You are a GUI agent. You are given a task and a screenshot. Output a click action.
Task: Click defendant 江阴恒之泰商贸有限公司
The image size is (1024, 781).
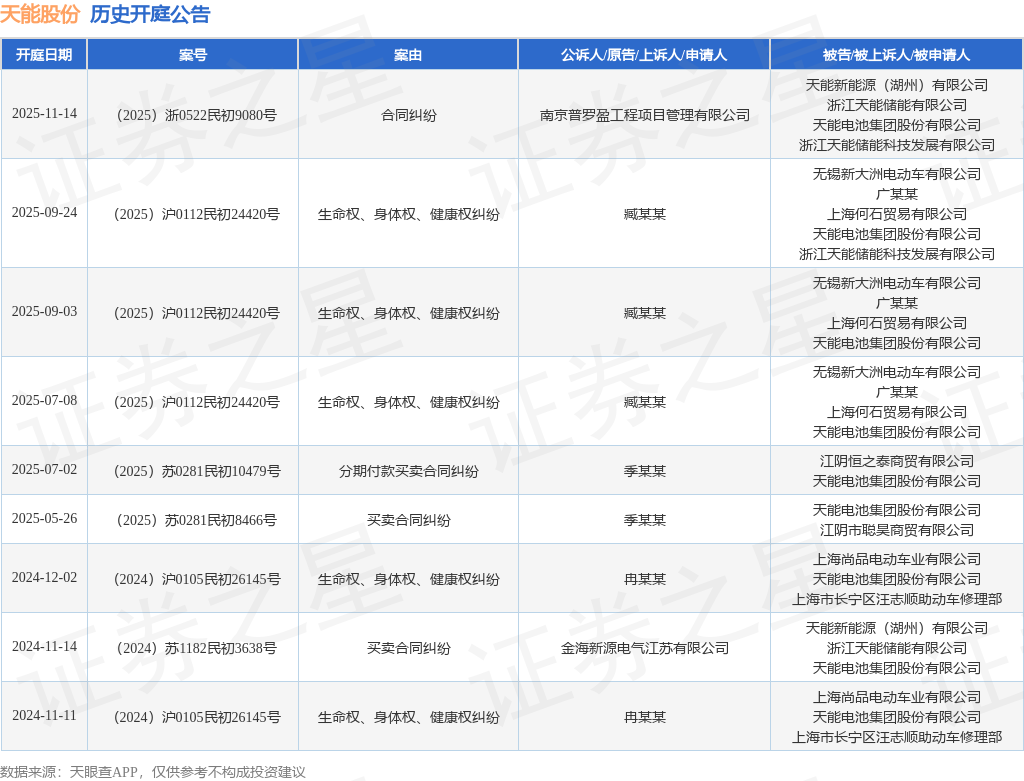pyautogui.click(x=897, y=461)
